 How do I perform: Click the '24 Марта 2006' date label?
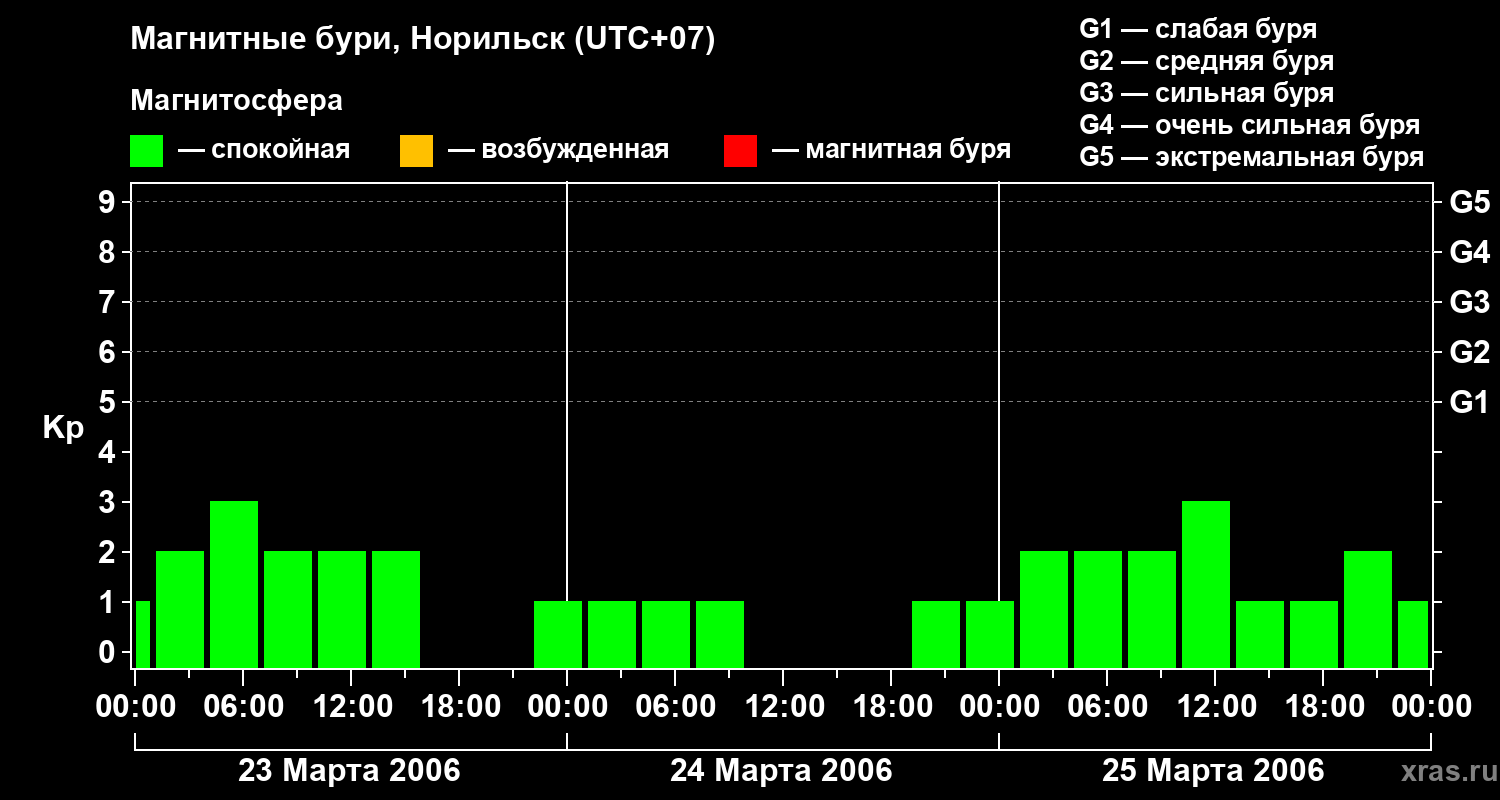point(781,771)
